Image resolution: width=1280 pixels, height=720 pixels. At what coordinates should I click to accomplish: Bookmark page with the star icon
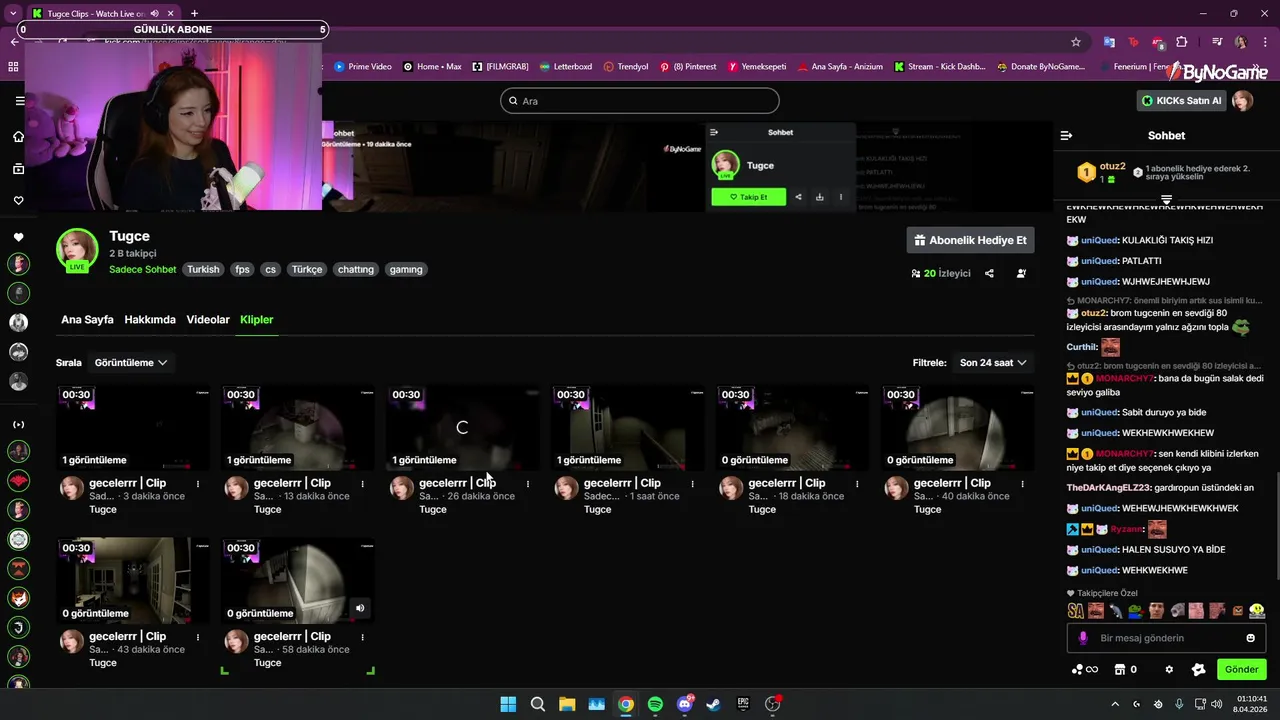[1076, 42]
